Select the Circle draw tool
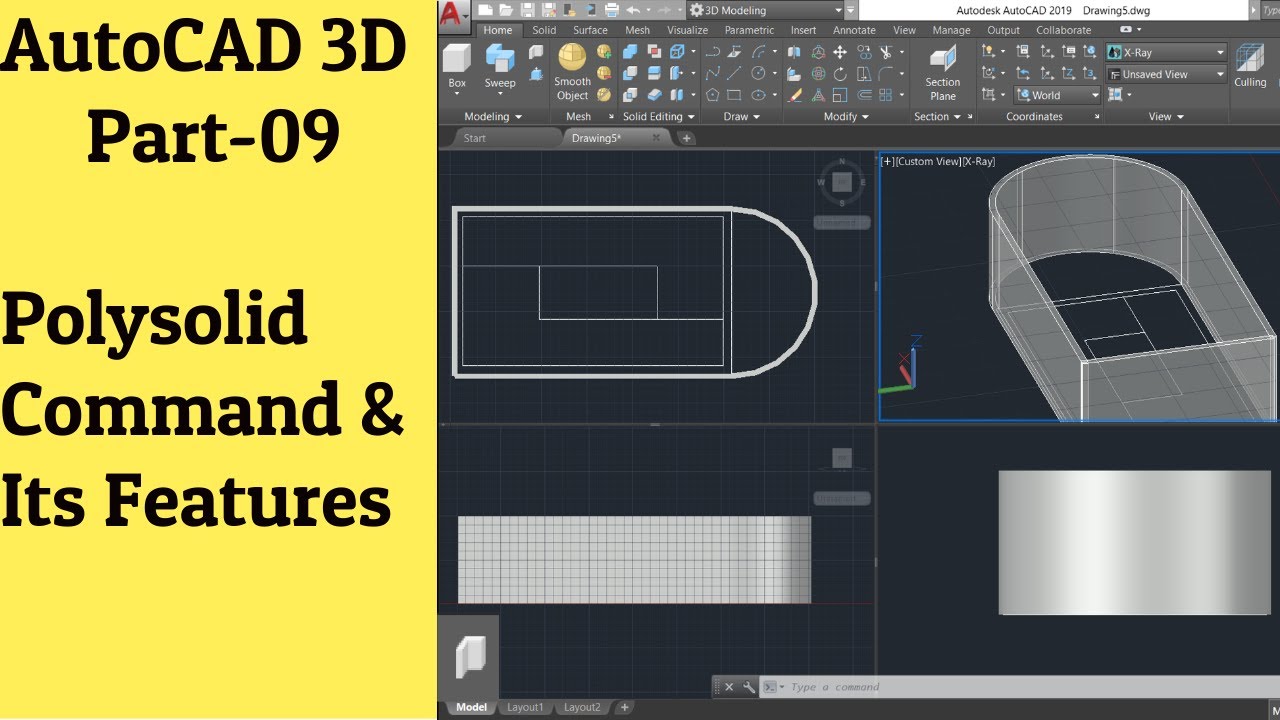The image size is (1280, 720). [759, 73]
